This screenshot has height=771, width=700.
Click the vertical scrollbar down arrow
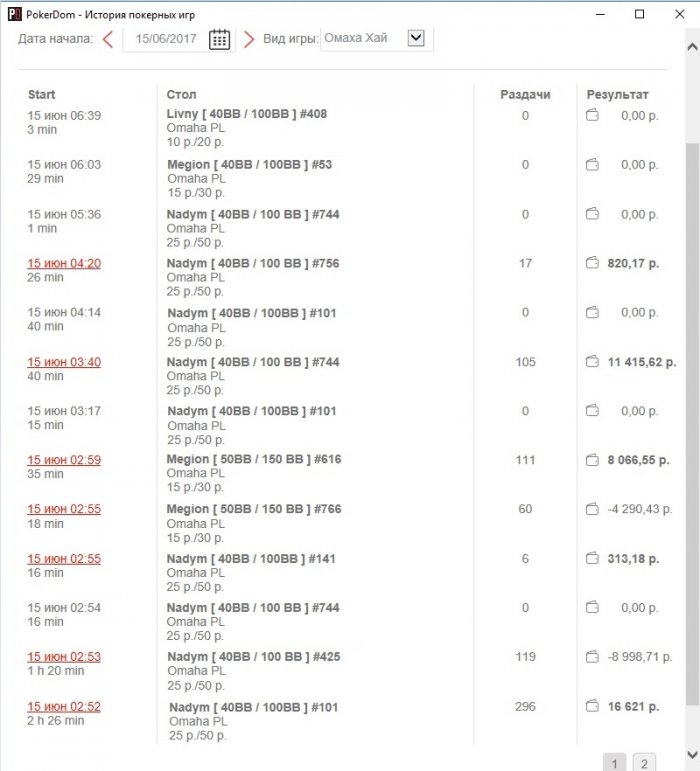pyautogui.click(x=692, y=754)
